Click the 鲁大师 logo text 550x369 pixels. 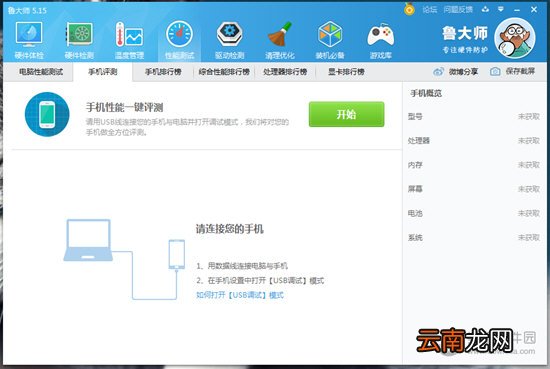tap(464, 33)
